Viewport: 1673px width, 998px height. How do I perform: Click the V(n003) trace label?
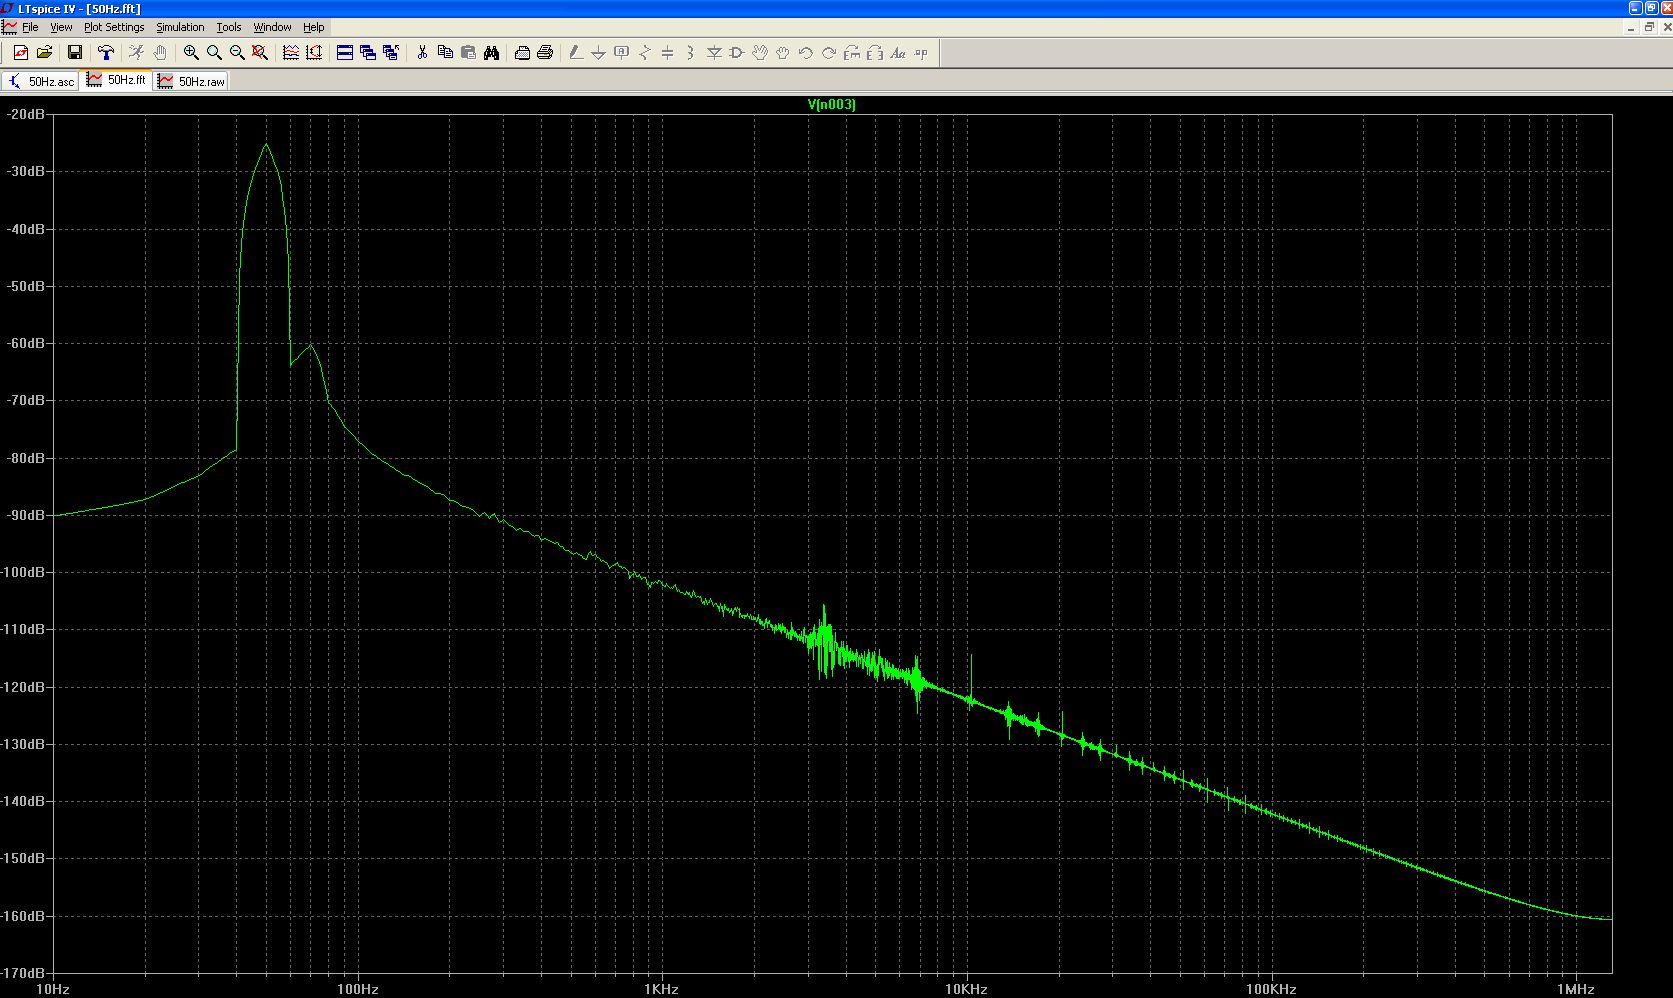click(832, 104)
